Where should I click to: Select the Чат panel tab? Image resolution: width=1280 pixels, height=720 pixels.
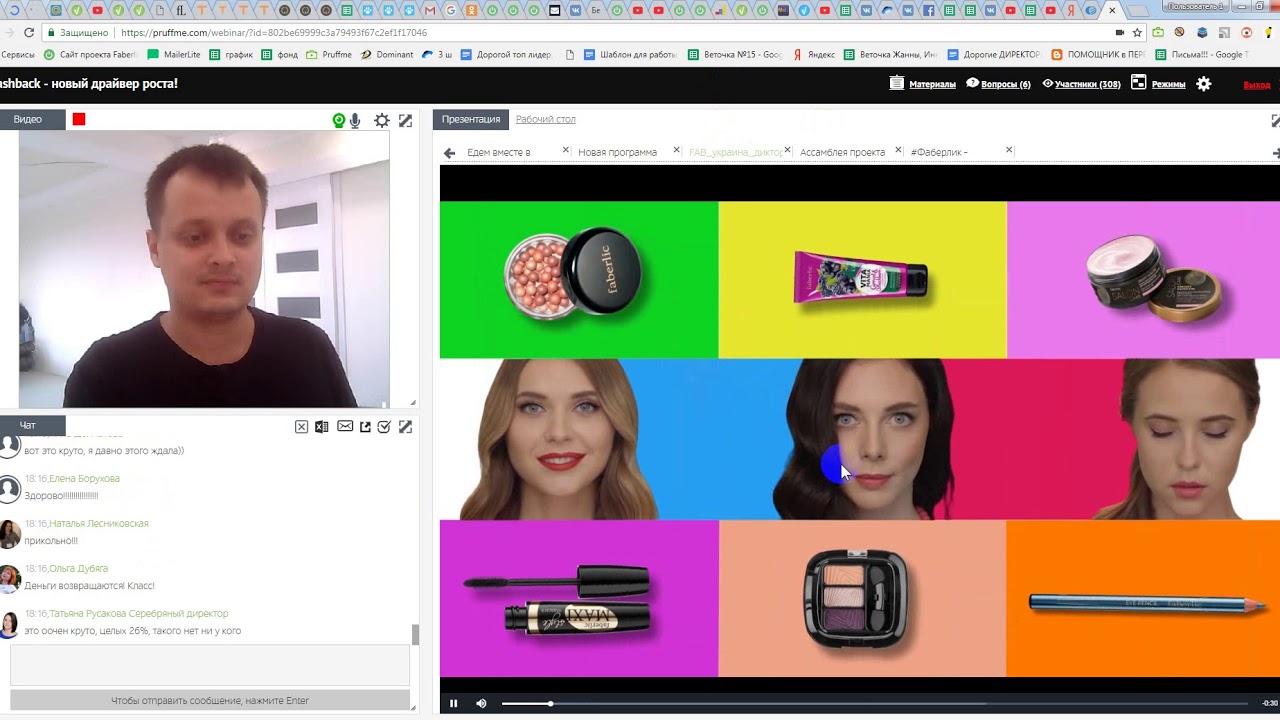(x=32, y=425)
